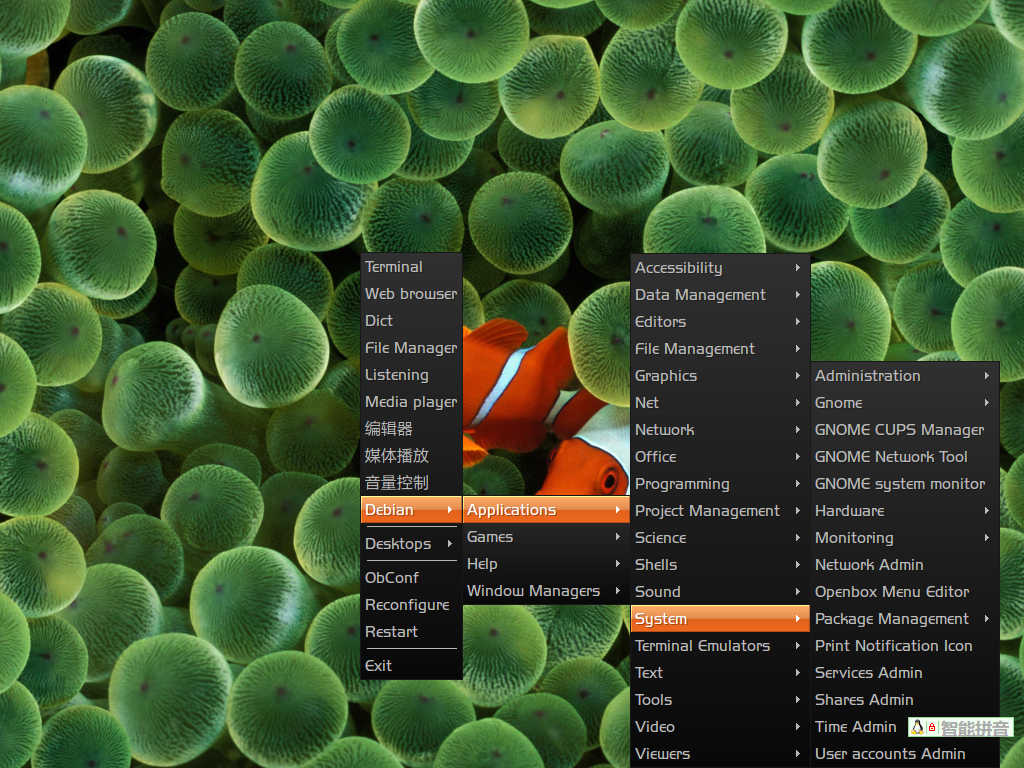1024x768 pixels.
Task: Open the Administration submenu under System
Action: [x=905, y=376]
